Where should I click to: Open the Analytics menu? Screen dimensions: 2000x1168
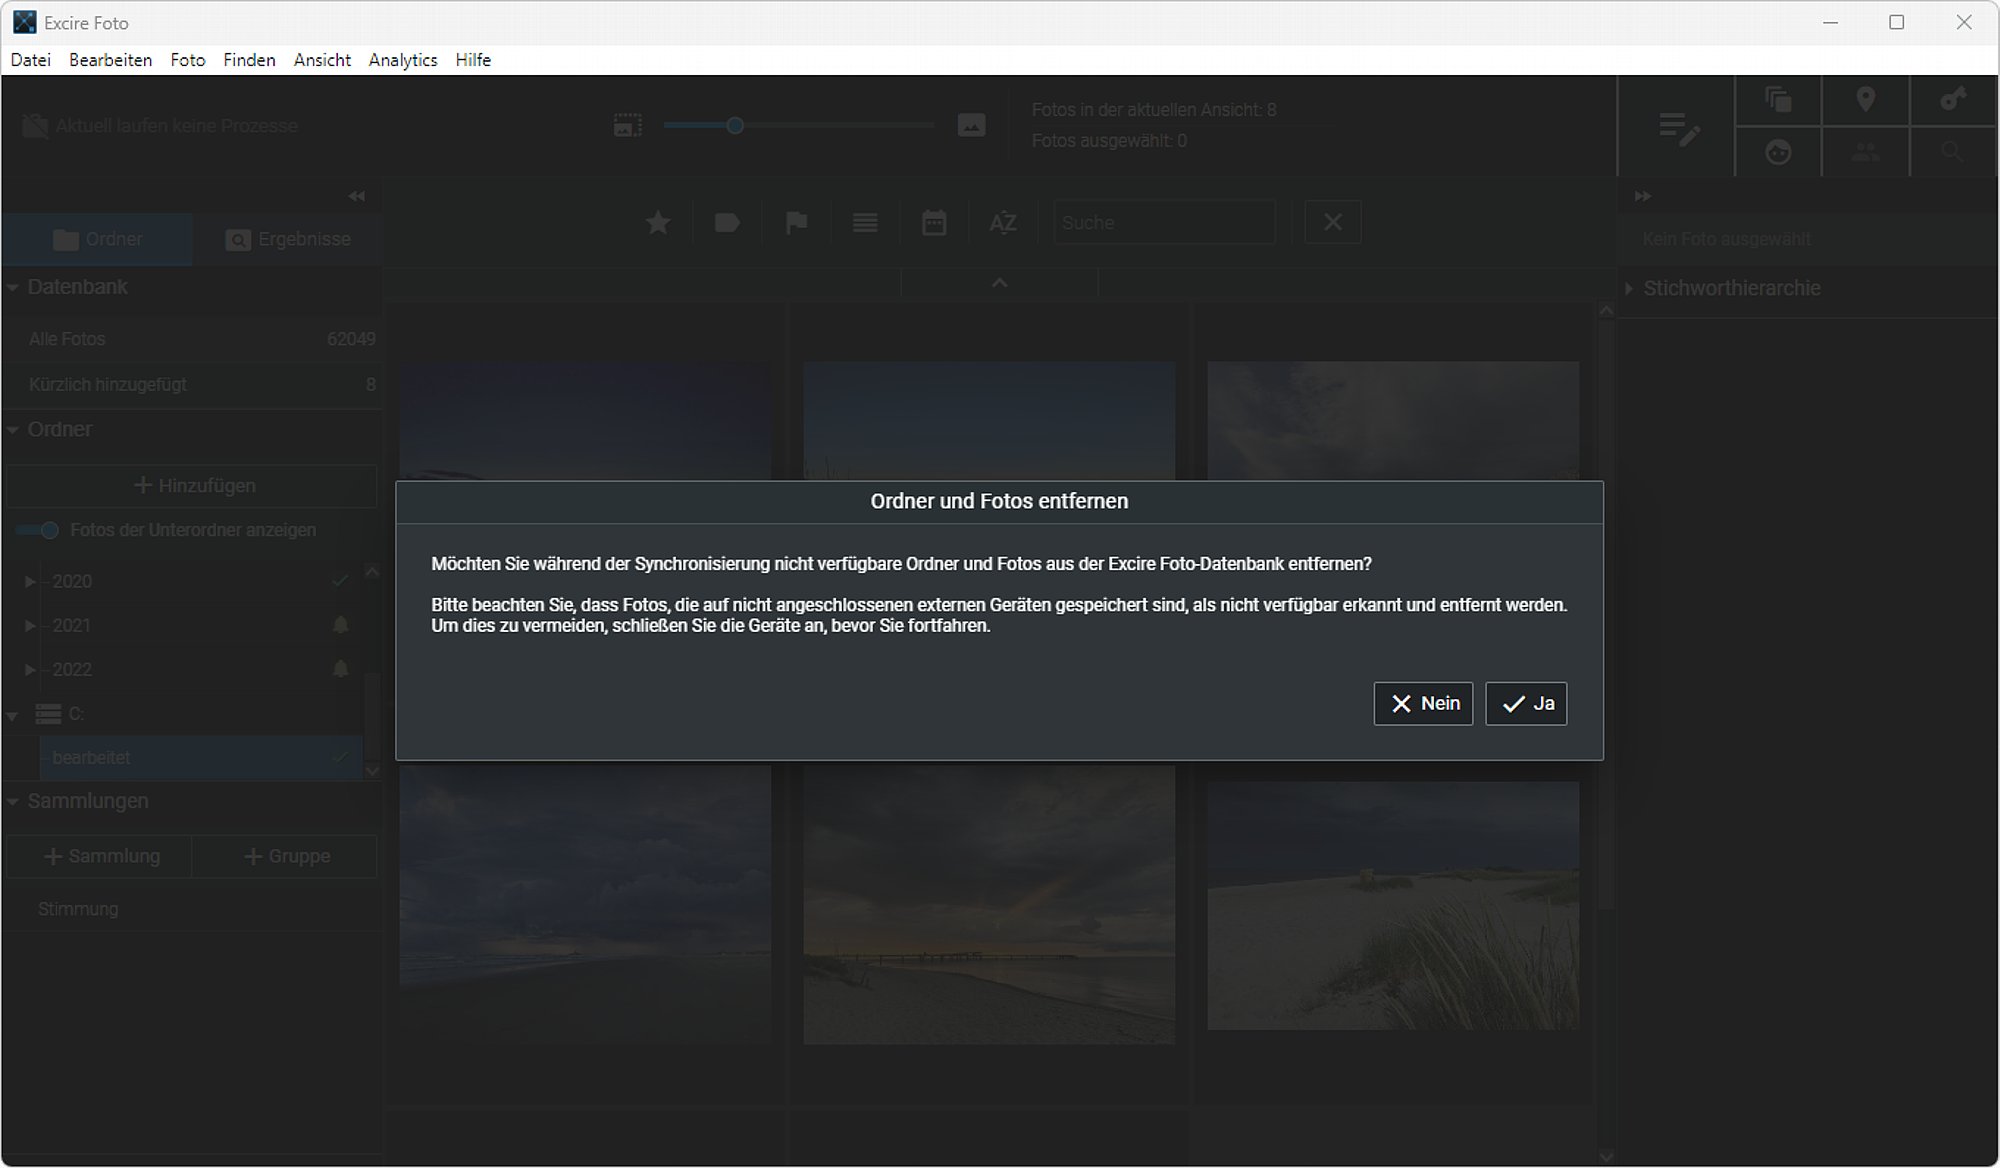[x=403, y=60]
